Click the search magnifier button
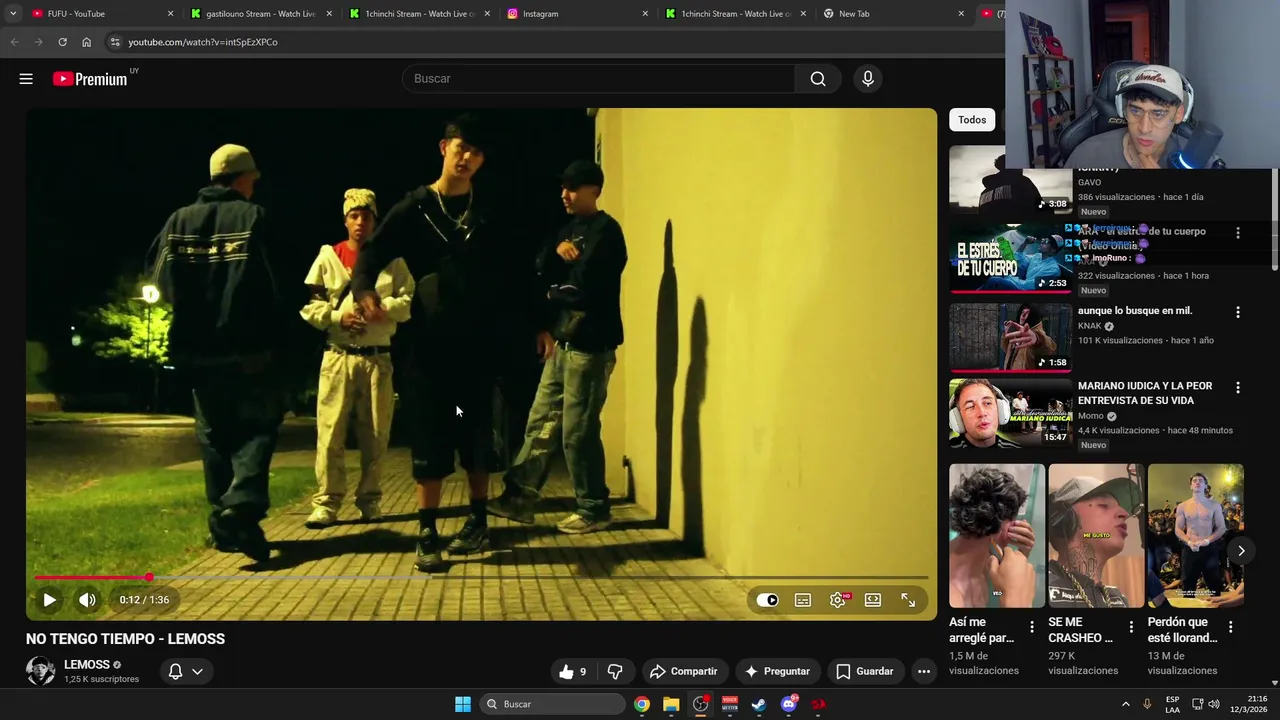Image resolution: width=1280 pixels, height=720 pixels. (818, 79)
